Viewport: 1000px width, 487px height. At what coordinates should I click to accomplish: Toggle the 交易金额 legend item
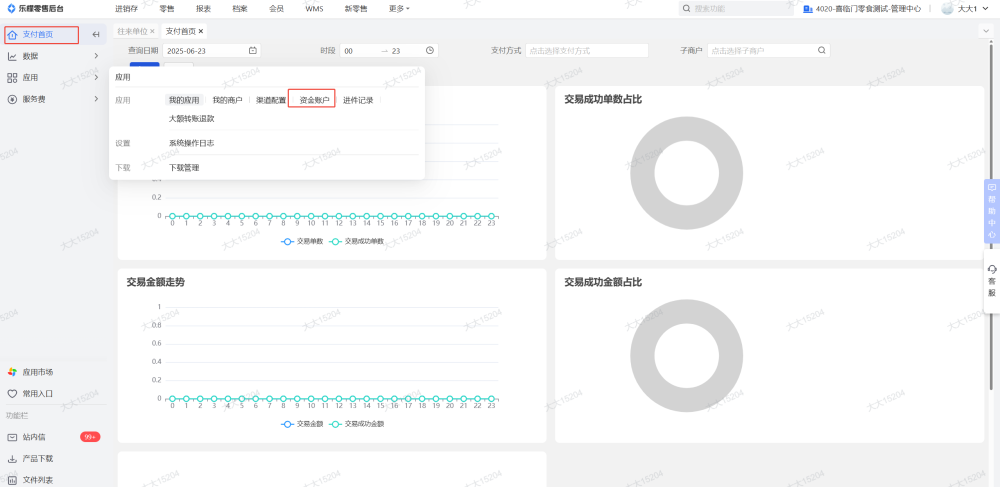302,424
